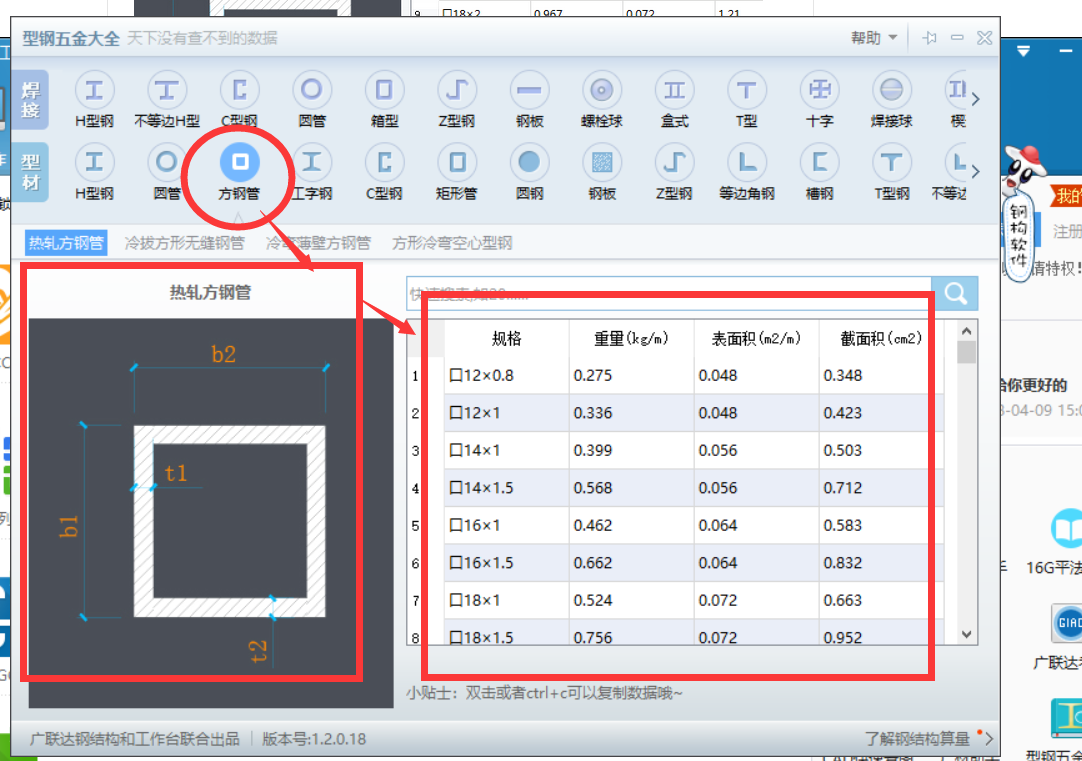Select 钢板 icon in the 焊接 row
Viewport: 1082px width, 761px height.
tap(529, 90)
